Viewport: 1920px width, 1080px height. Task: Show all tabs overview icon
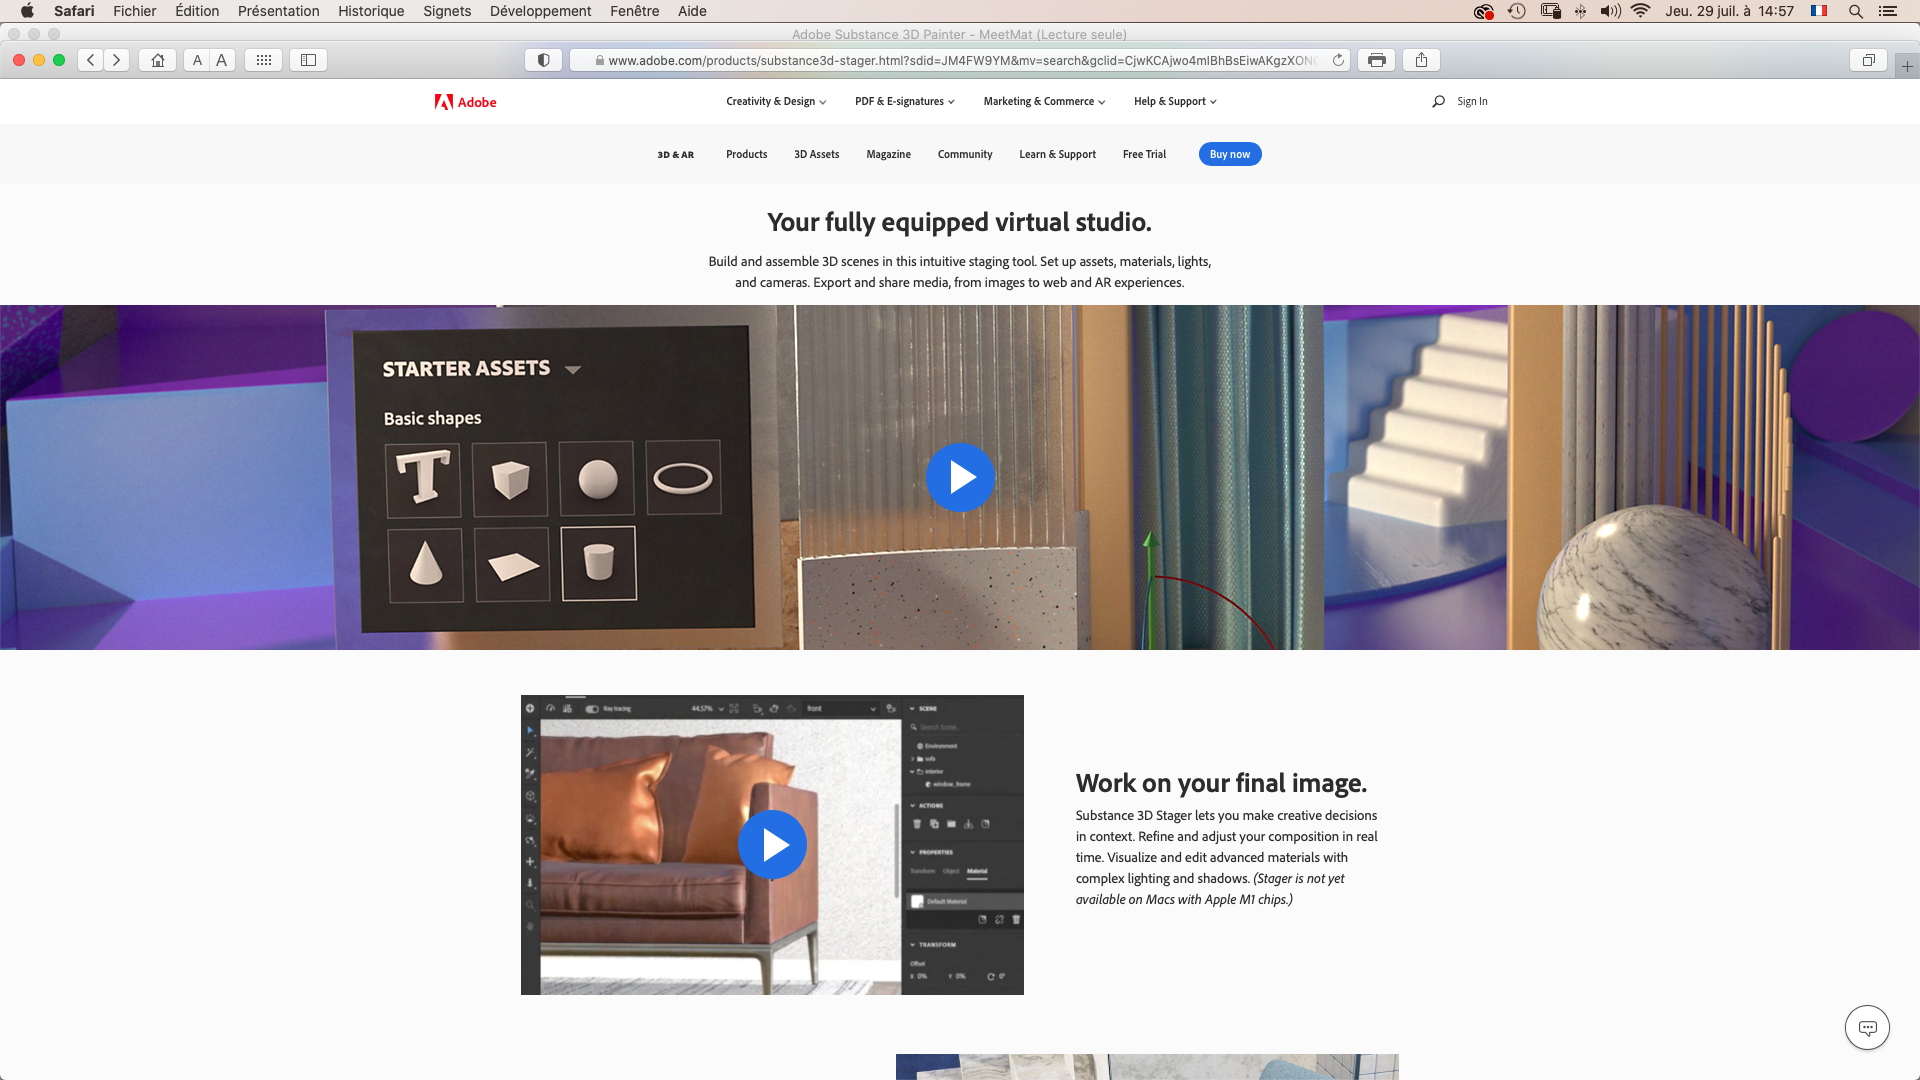1868,60
